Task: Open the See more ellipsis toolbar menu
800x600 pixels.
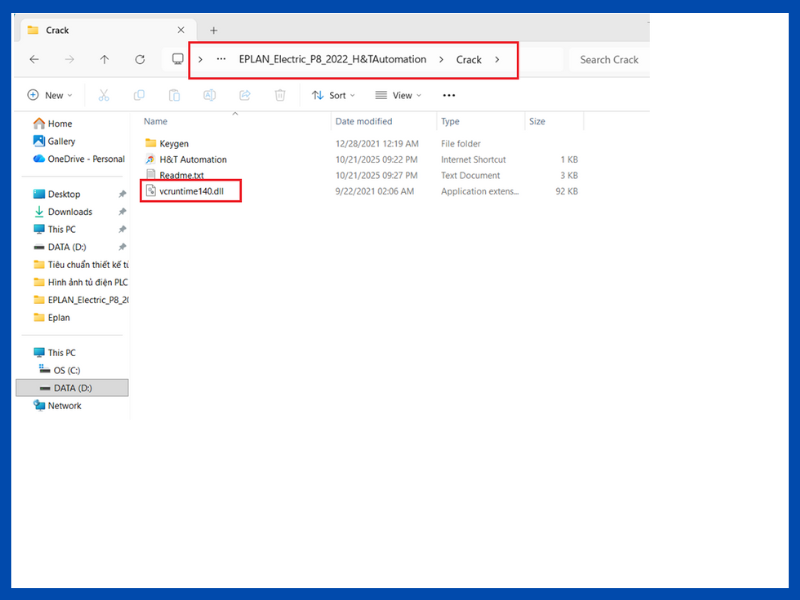Action: tap(448, 95)
